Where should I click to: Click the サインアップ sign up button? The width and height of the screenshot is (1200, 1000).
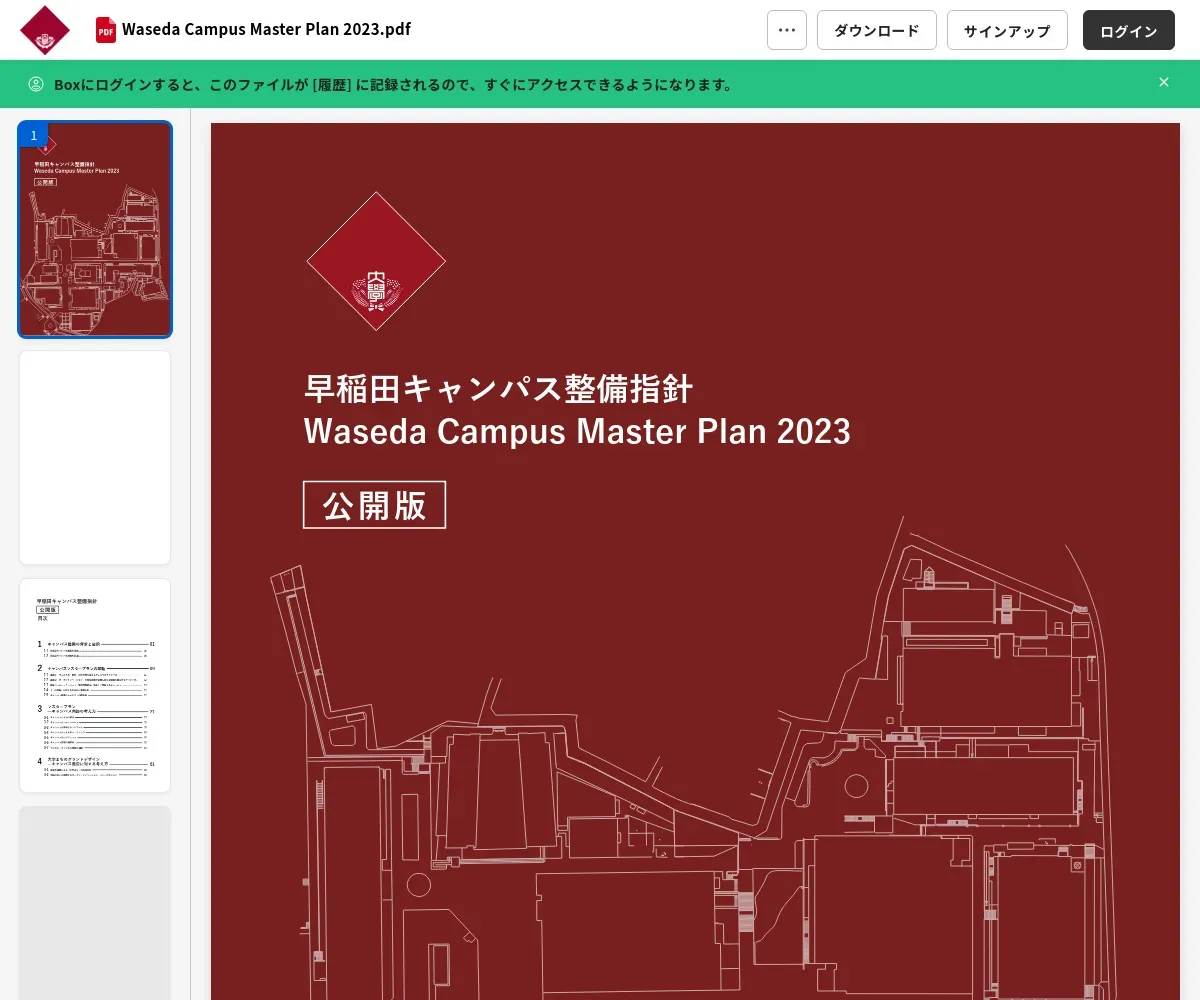point(1007,30)
